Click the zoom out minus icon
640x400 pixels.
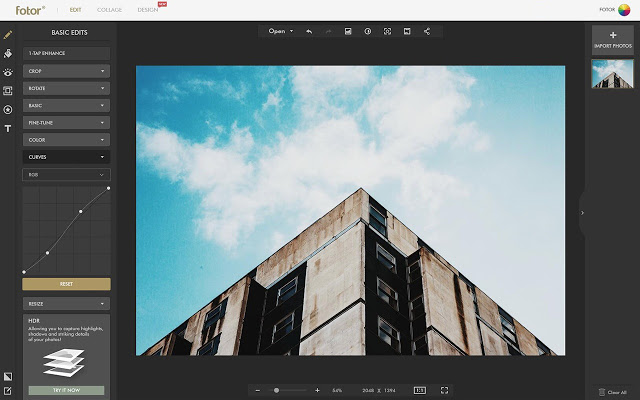point(258,390)
